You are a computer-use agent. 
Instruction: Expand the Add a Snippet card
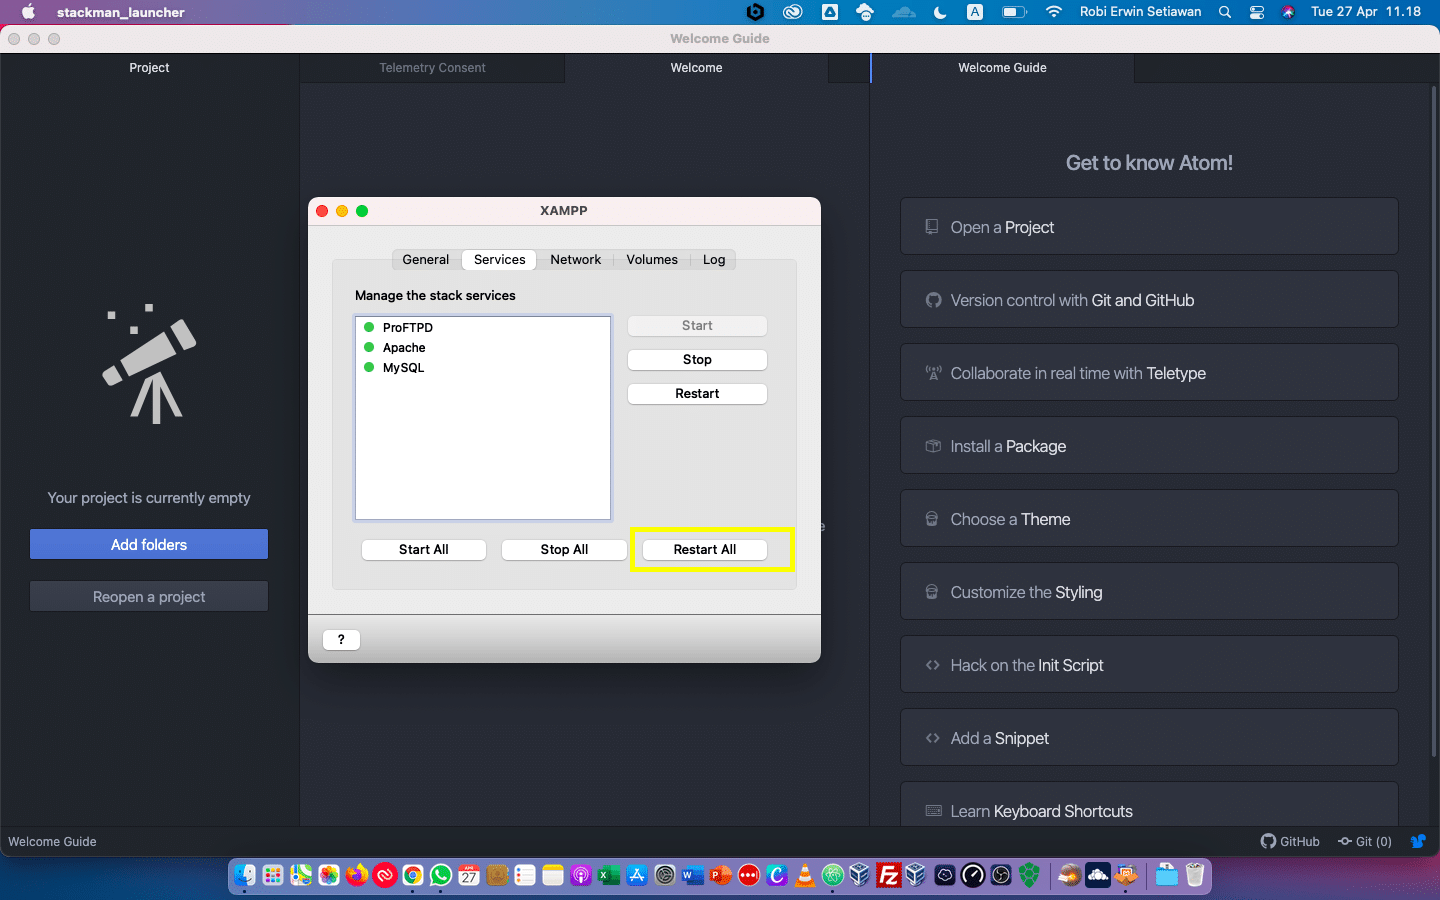[x=1149, y=738]
